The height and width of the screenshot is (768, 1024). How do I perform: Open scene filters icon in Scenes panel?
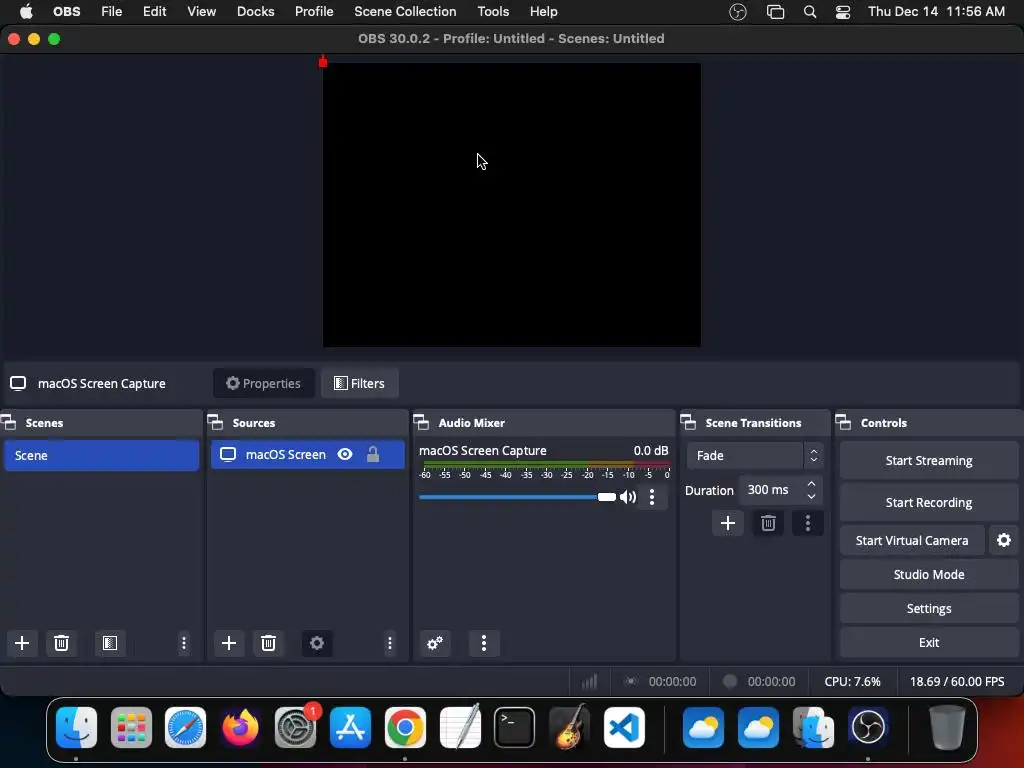pos(110,643)
